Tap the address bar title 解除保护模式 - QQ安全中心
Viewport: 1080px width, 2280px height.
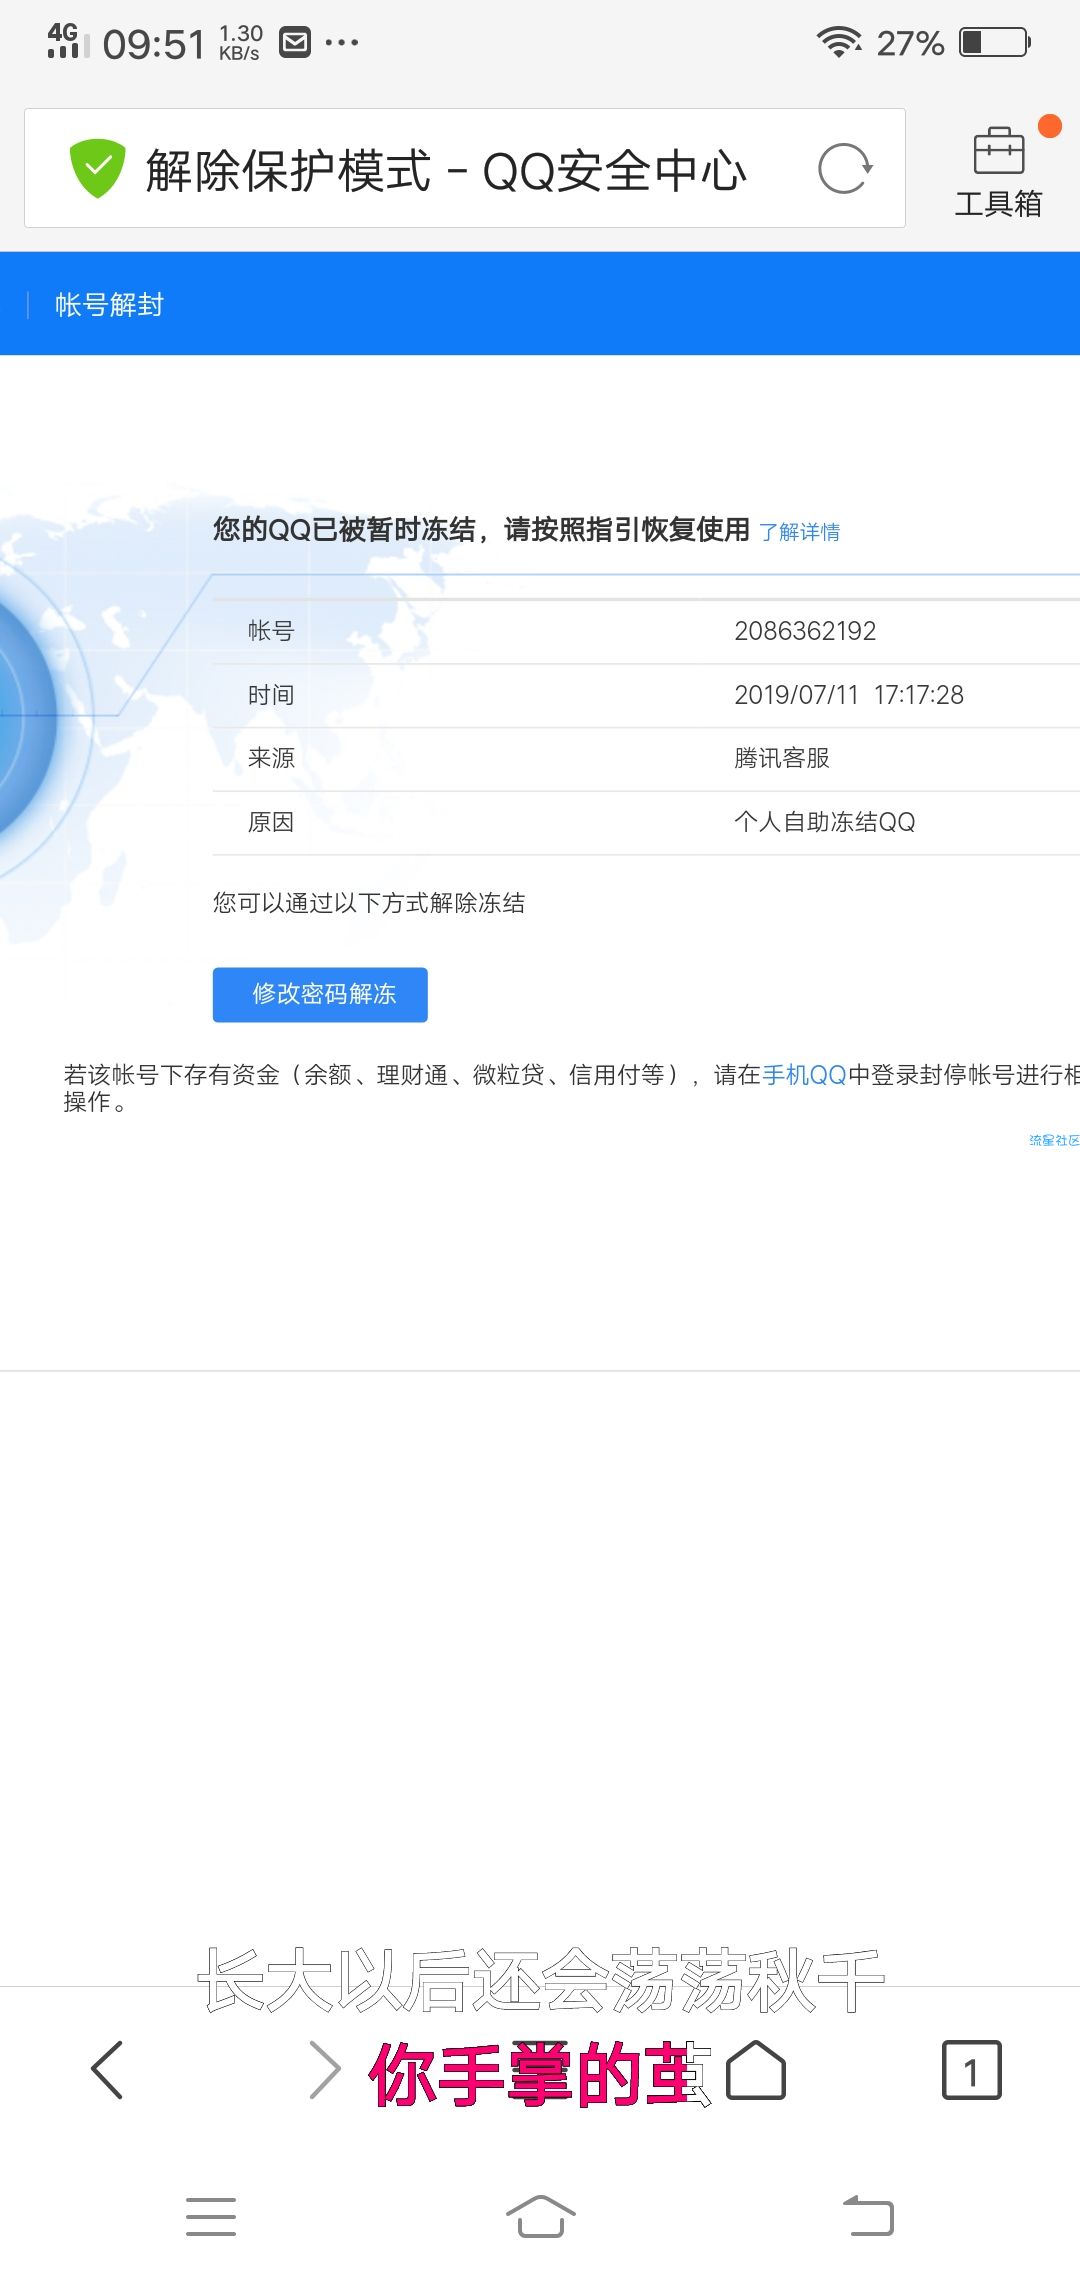coord(446,170)
